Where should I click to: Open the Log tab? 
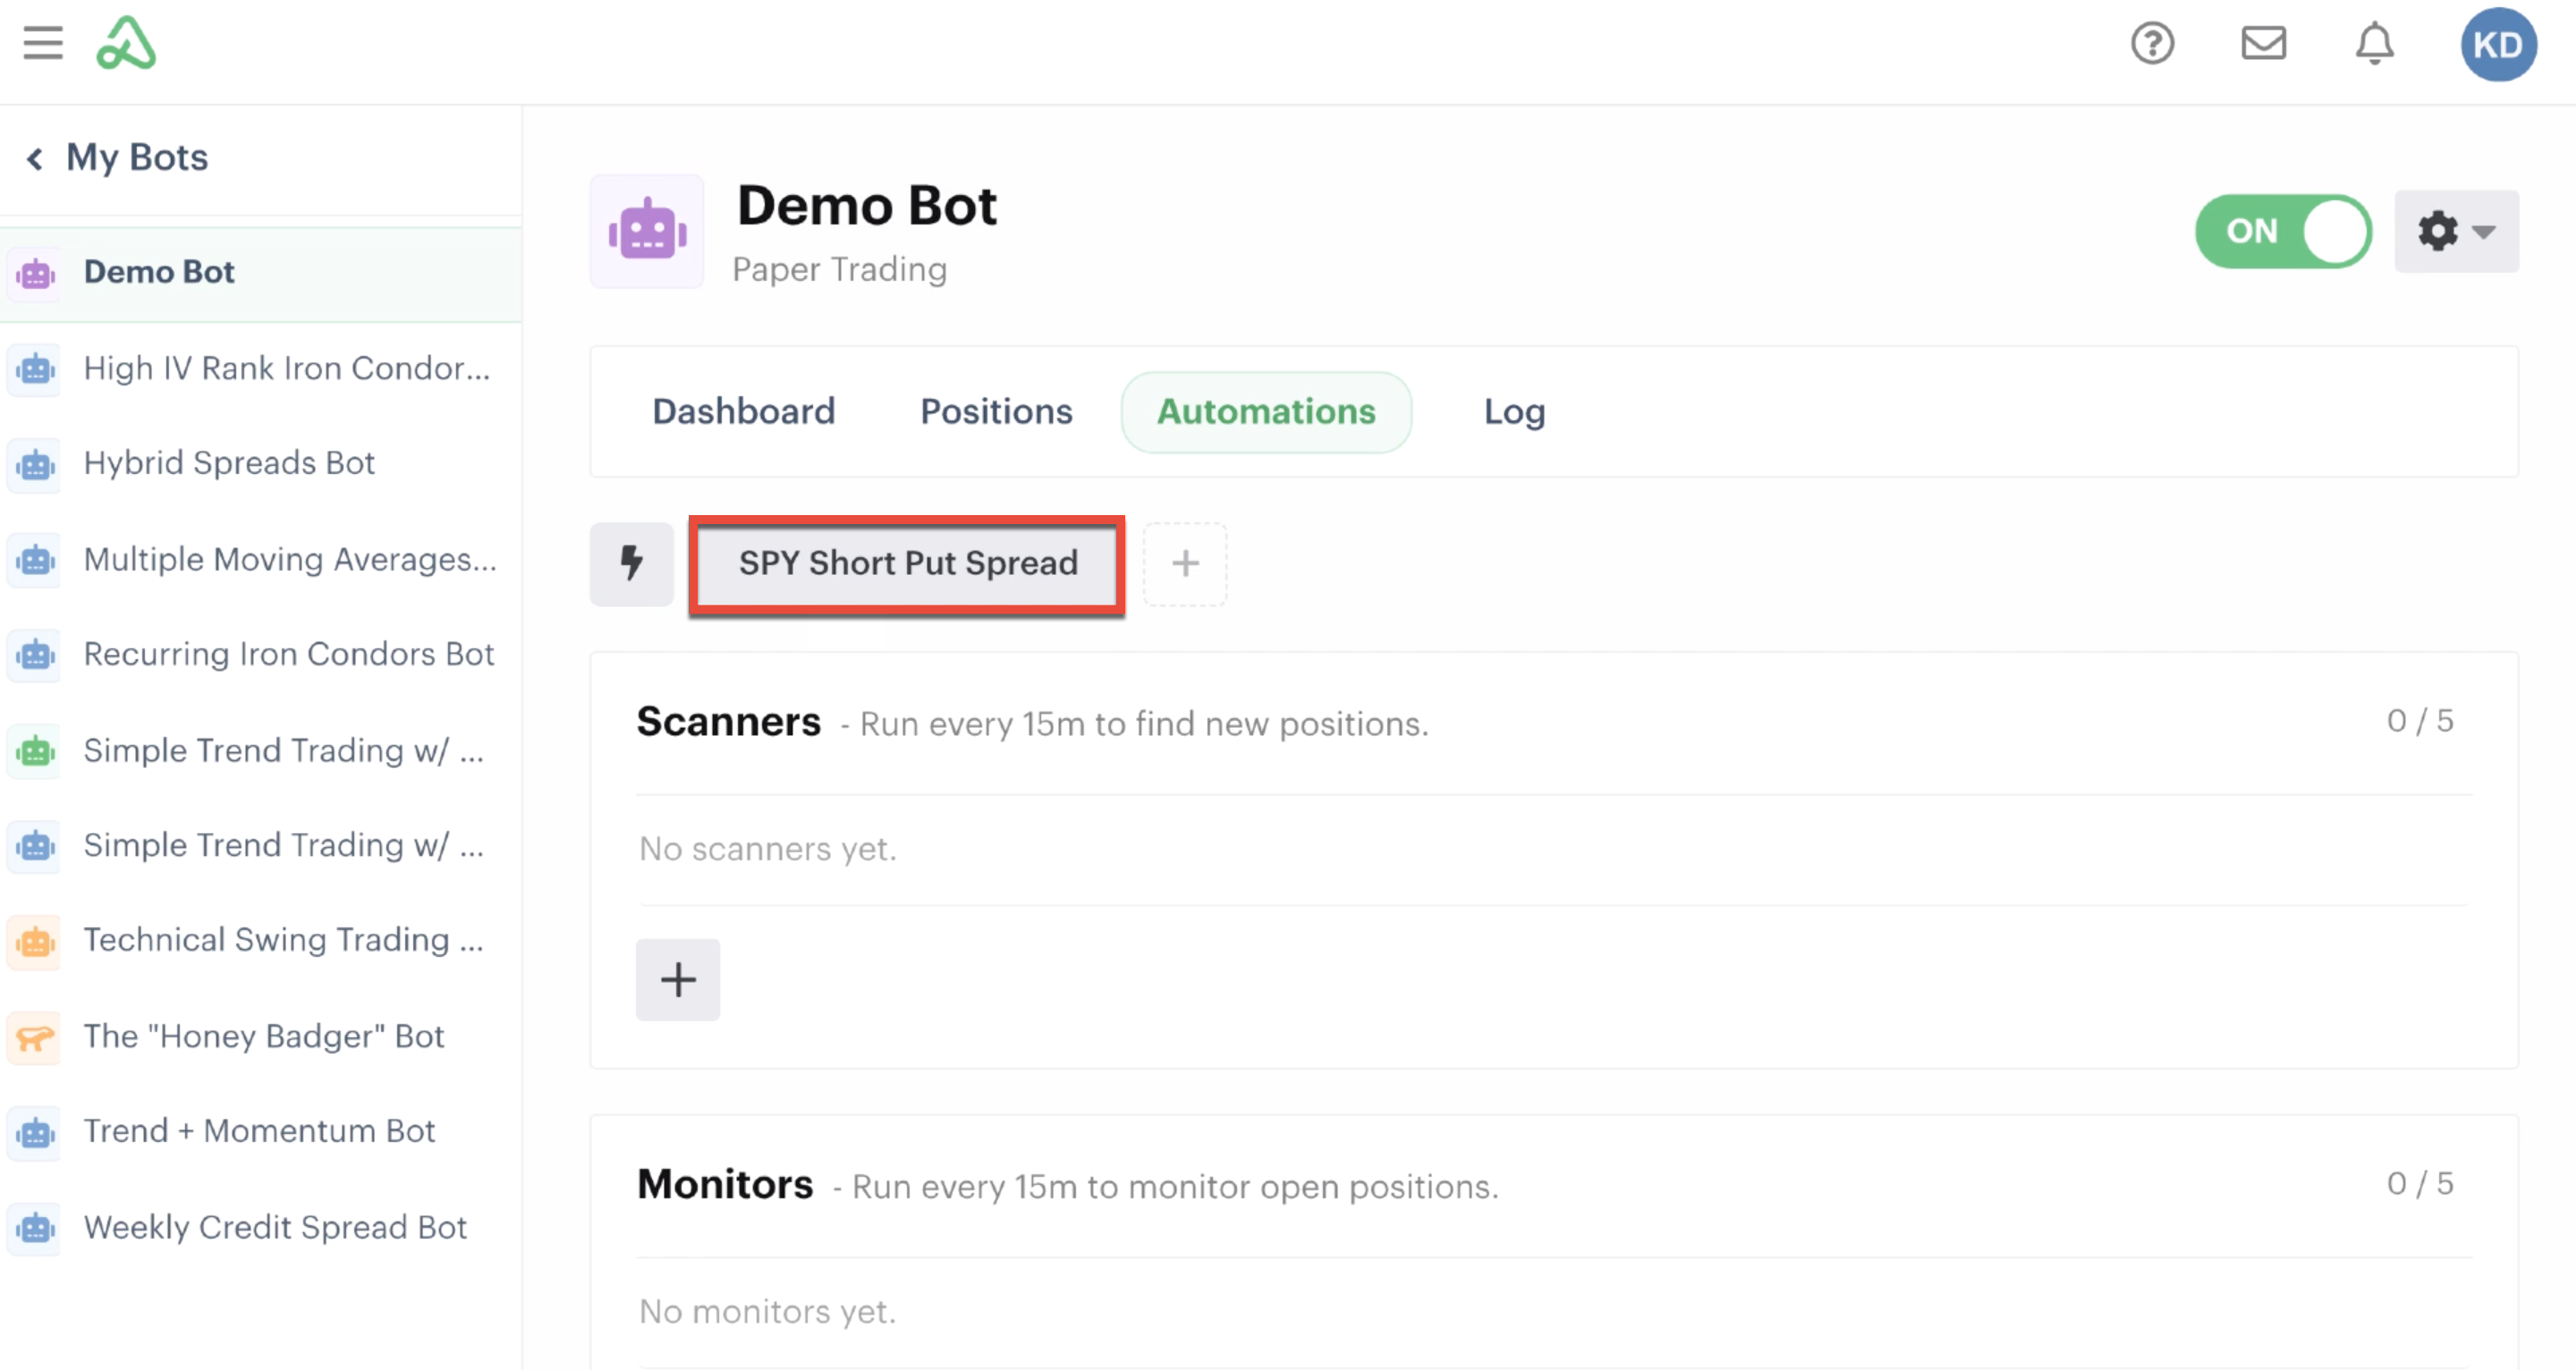click(x=1514, y=411)
